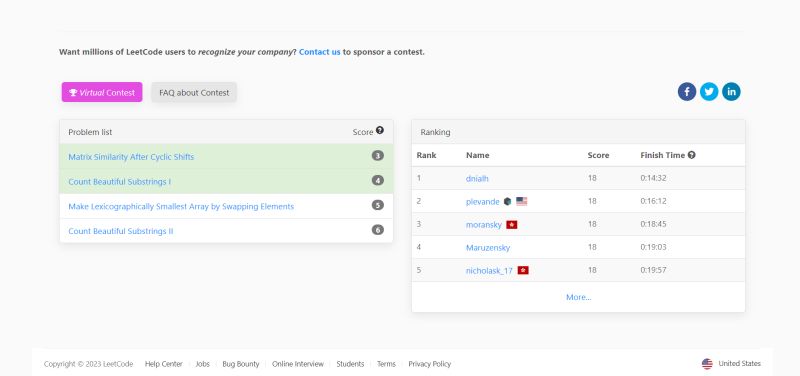800x376 pixels.
Task: Open Make Lexicographically Smallest Array problem
Action: pos(181,207)
